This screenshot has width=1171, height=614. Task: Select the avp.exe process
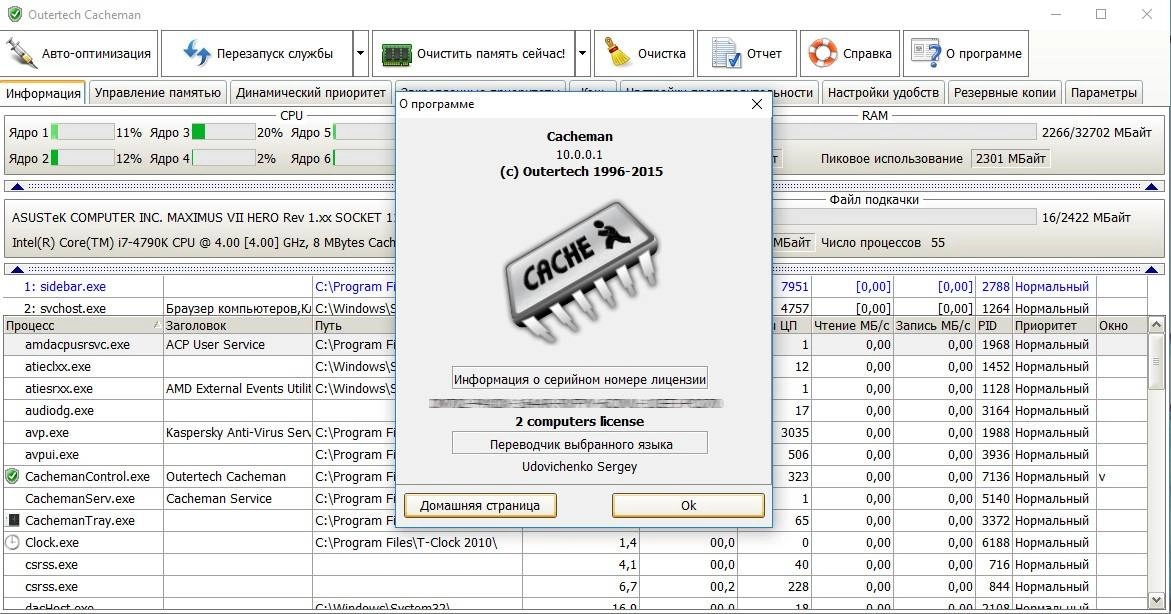tap(47, 432)
